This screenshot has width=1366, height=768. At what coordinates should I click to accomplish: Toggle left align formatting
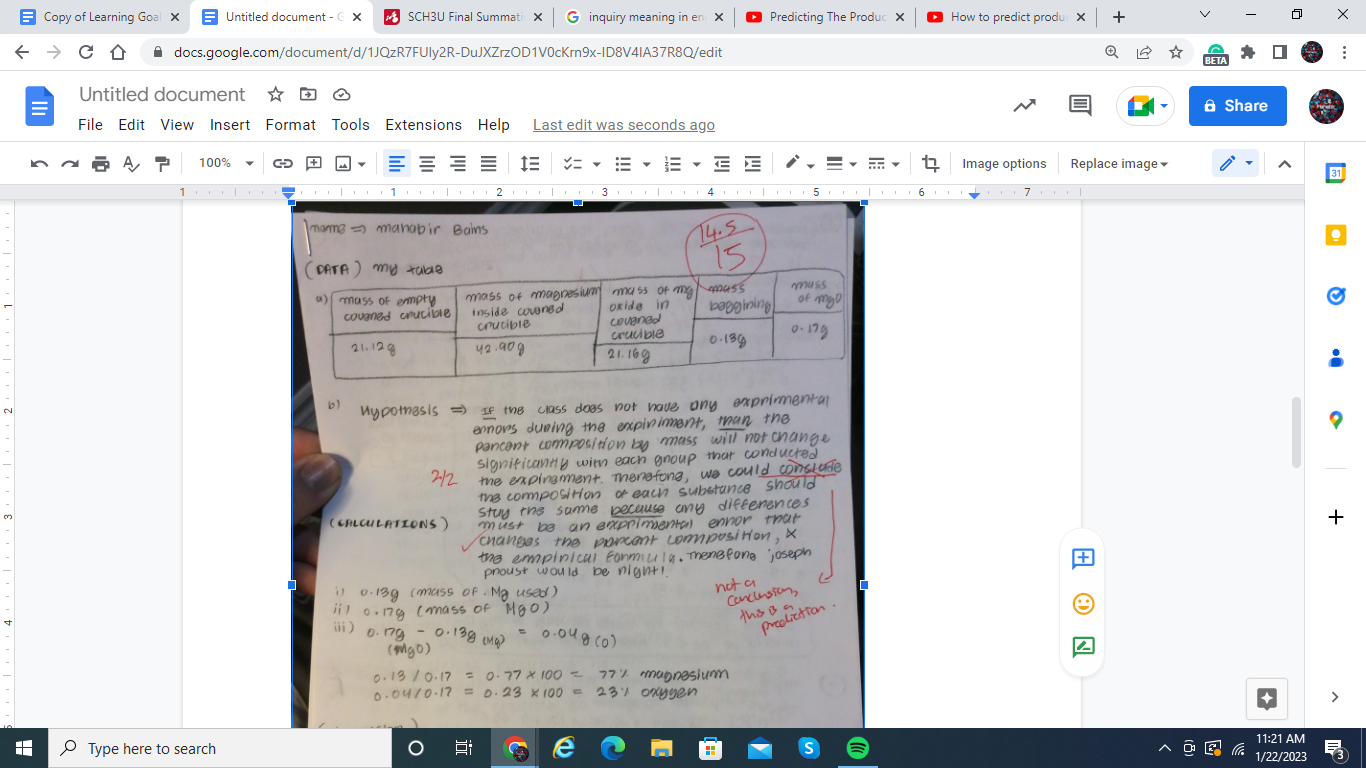click(397, 164)
